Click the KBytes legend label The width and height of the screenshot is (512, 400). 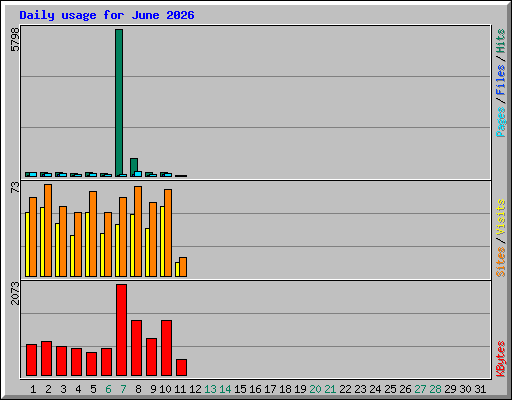pyautogui.click(x=501, y=359)
